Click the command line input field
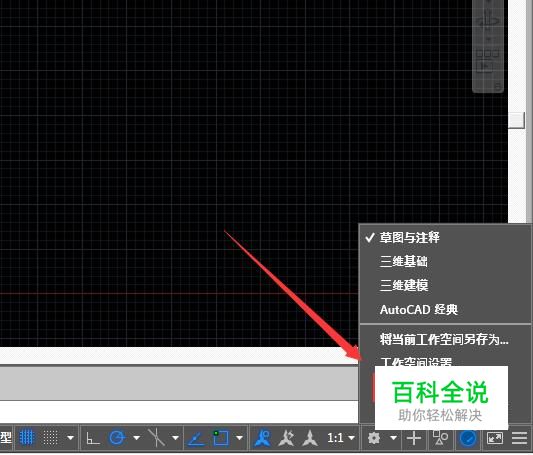The width and height of the screenshot is (533, 455). (x=179, y=413)
